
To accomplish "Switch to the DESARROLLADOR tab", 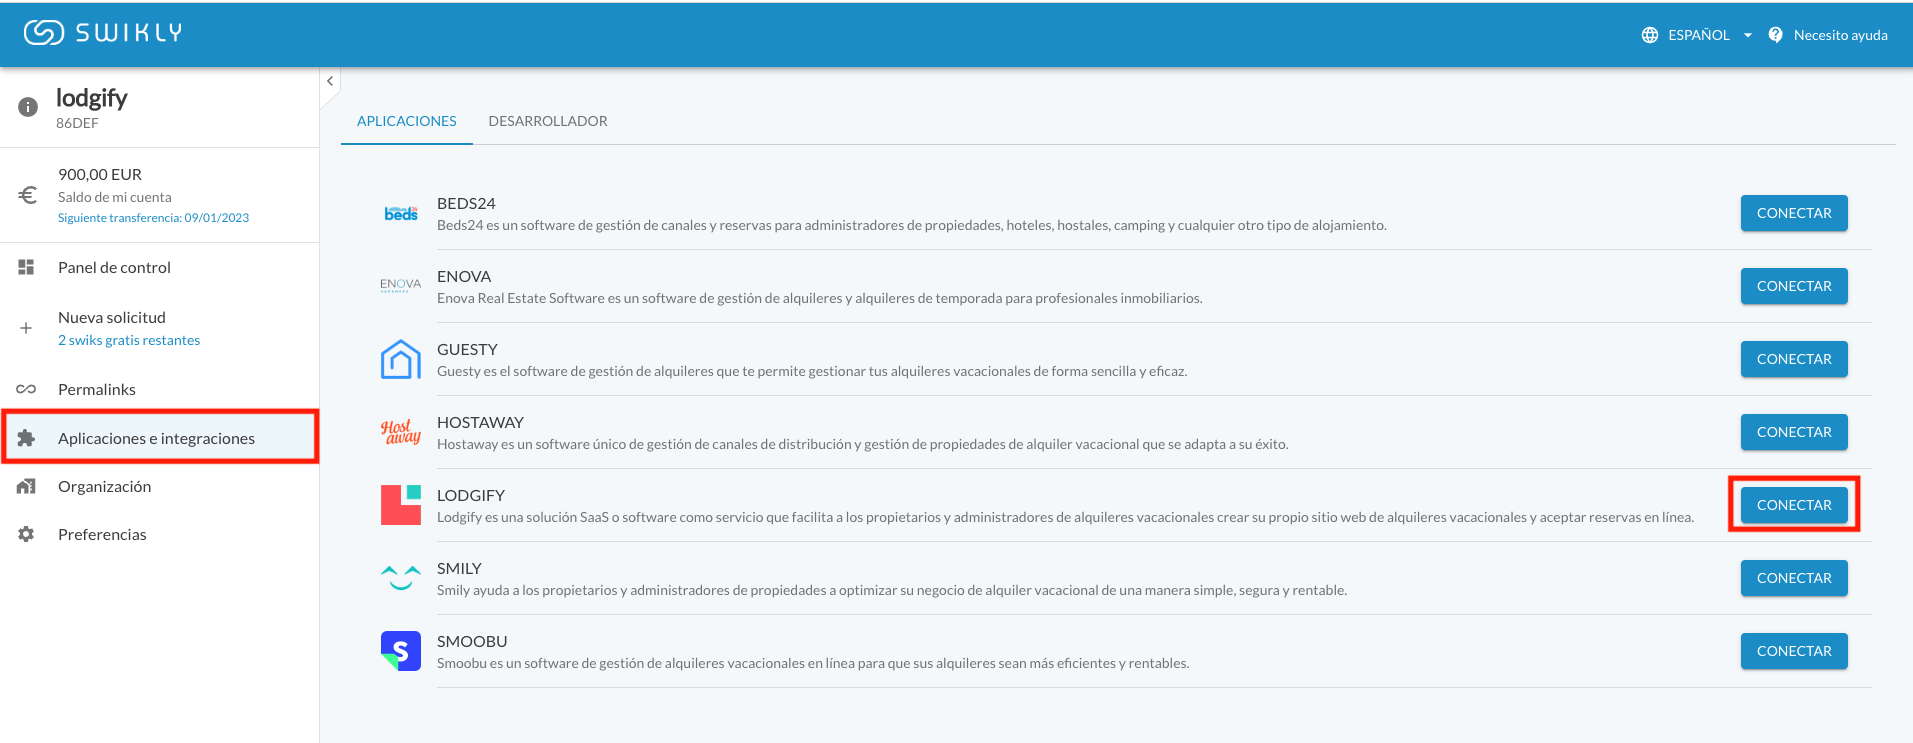I will tap(548, 121).
